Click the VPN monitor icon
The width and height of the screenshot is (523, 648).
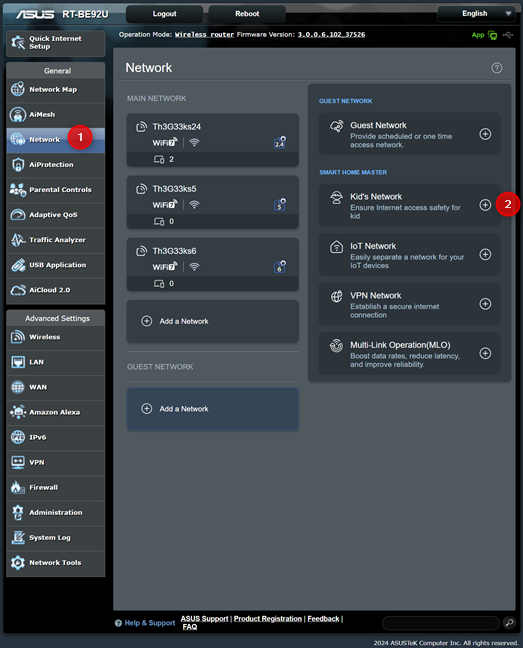pos(18,462)
